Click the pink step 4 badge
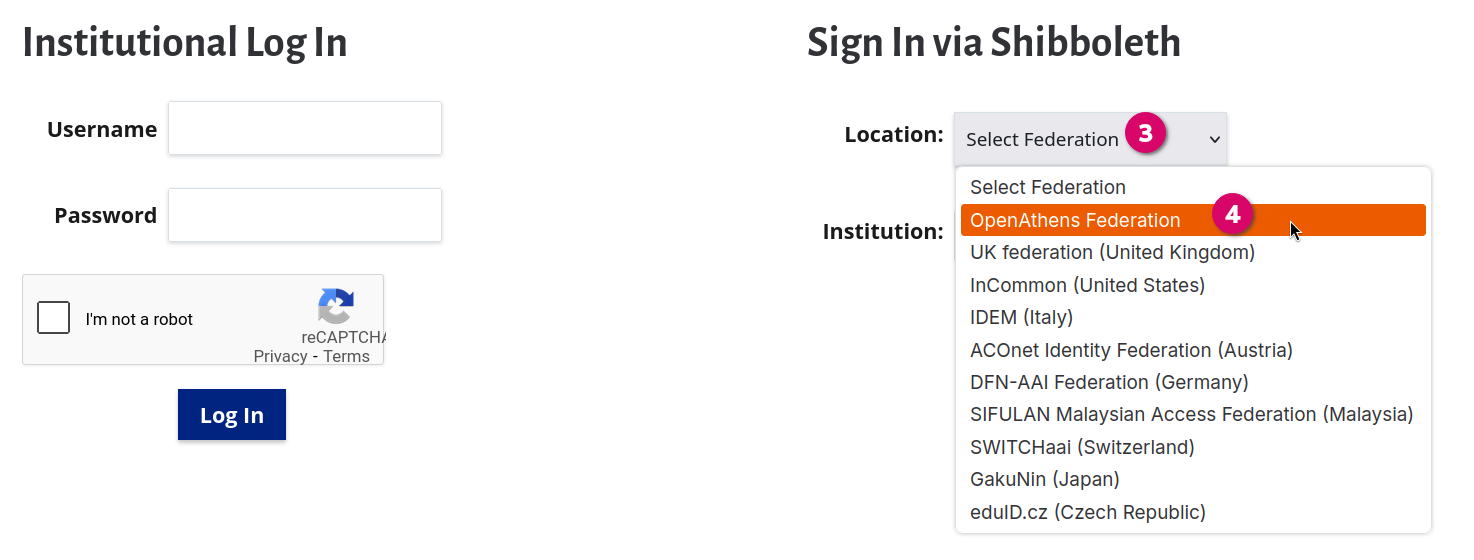 (x=1233, y=215)
